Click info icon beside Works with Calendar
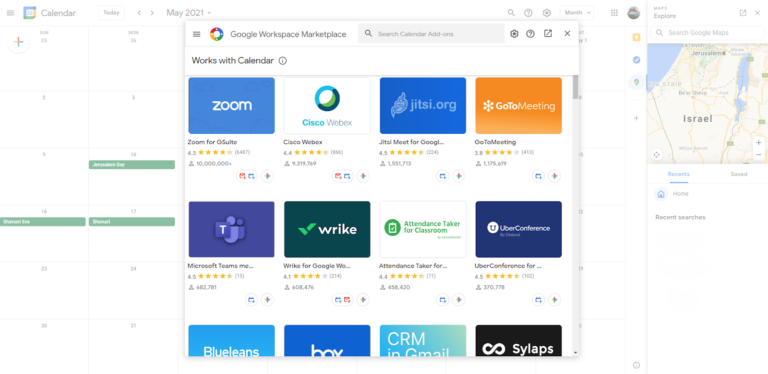 283,61
